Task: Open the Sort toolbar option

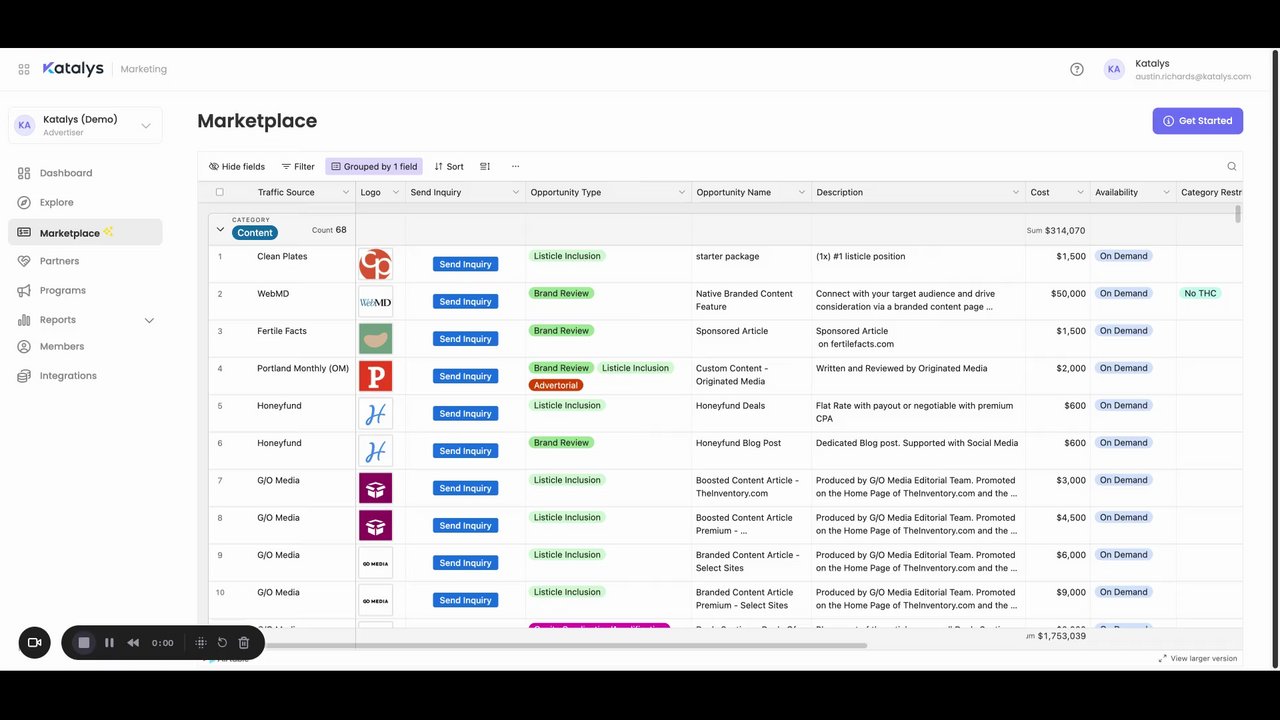Action: tap(449, 167)
